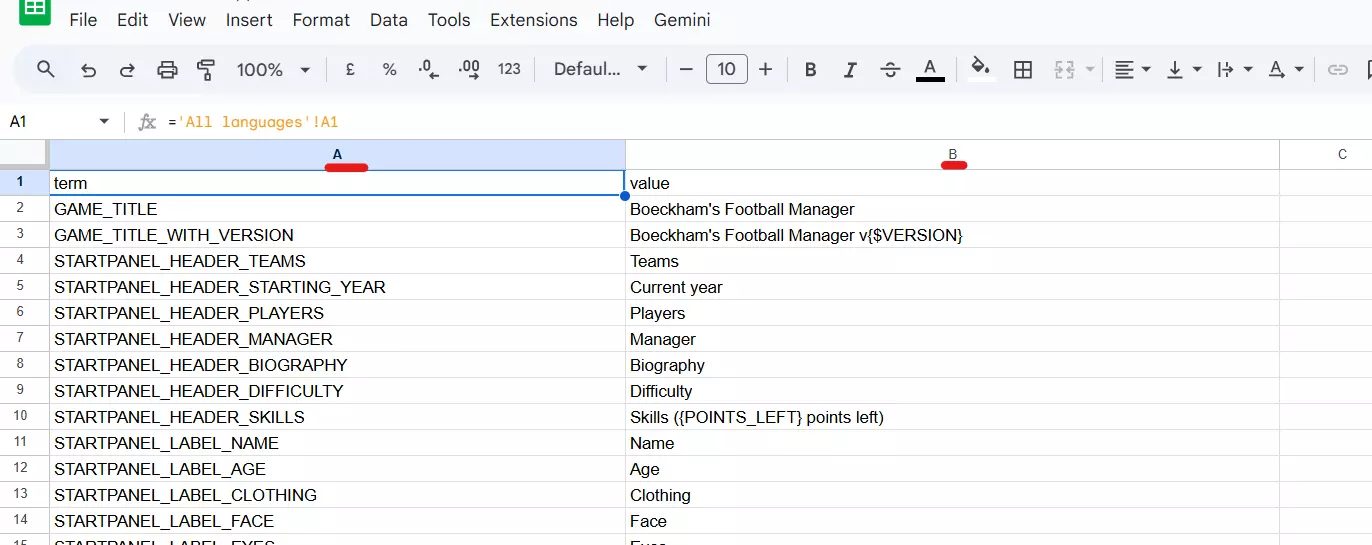Open the text color picker
Viewport: 1372px width, 545px height.
930,69
